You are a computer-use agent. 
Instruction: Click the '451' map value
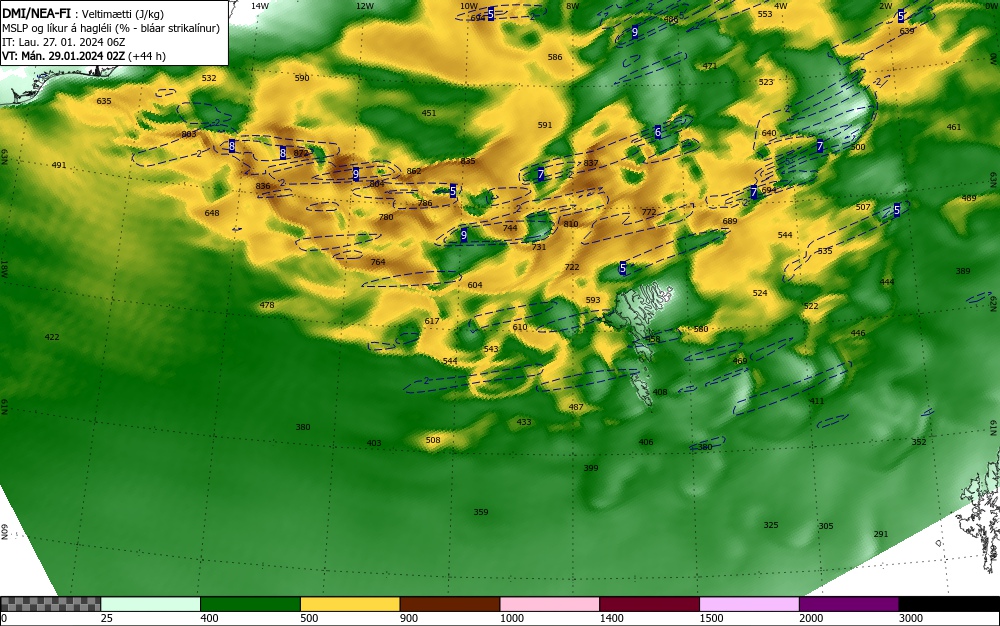(x=429, y=113)
